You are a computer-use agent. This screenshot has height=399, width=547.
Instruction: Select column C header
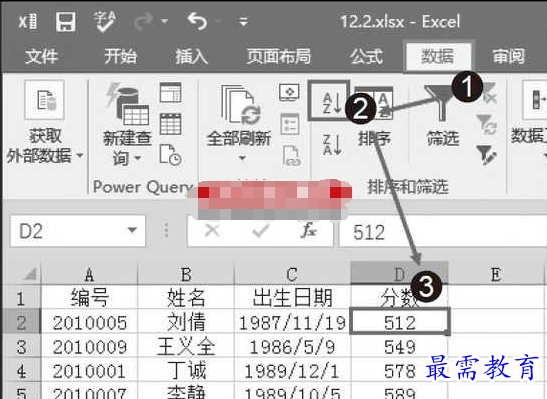[292, 274]
